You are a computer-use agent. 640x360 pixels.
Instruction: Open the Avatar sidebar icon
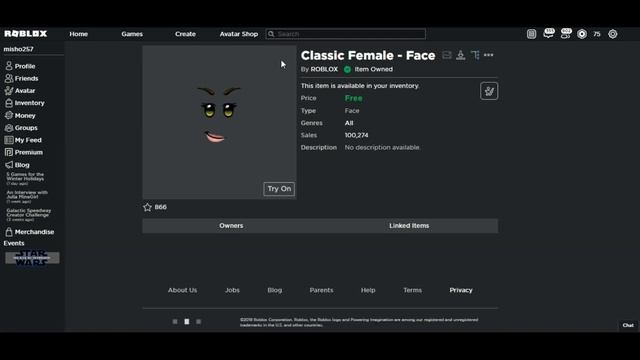click(x=9, y=90)
